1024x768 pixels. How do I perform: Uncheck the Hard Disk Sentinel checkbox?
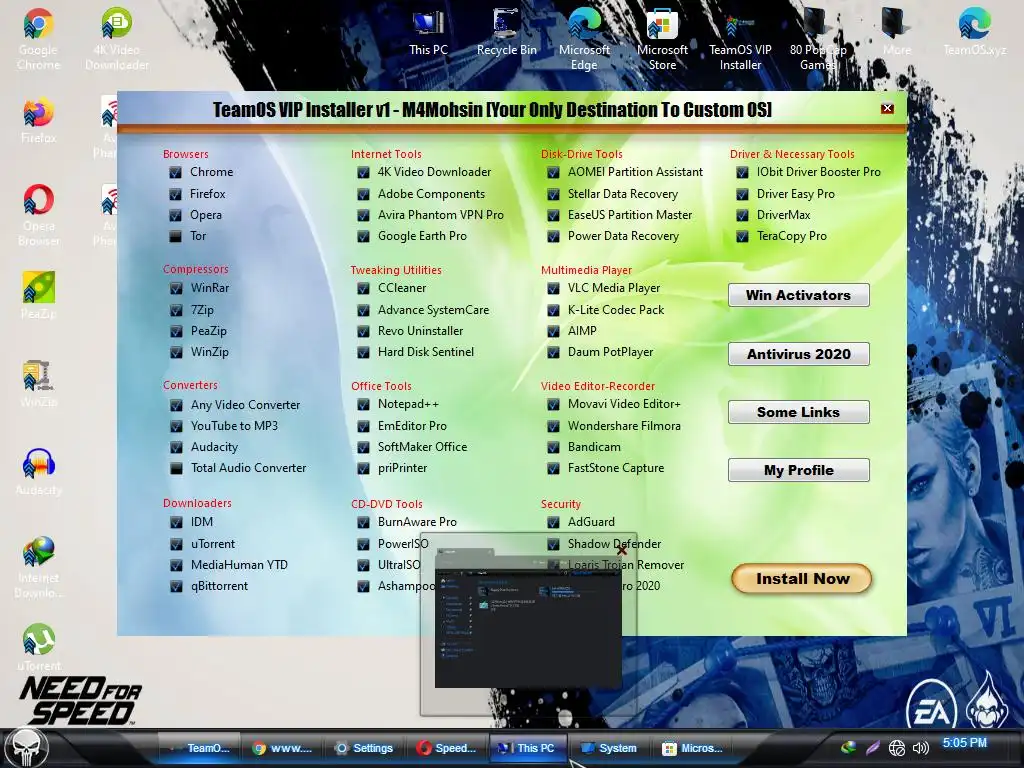tap(363, 353)
